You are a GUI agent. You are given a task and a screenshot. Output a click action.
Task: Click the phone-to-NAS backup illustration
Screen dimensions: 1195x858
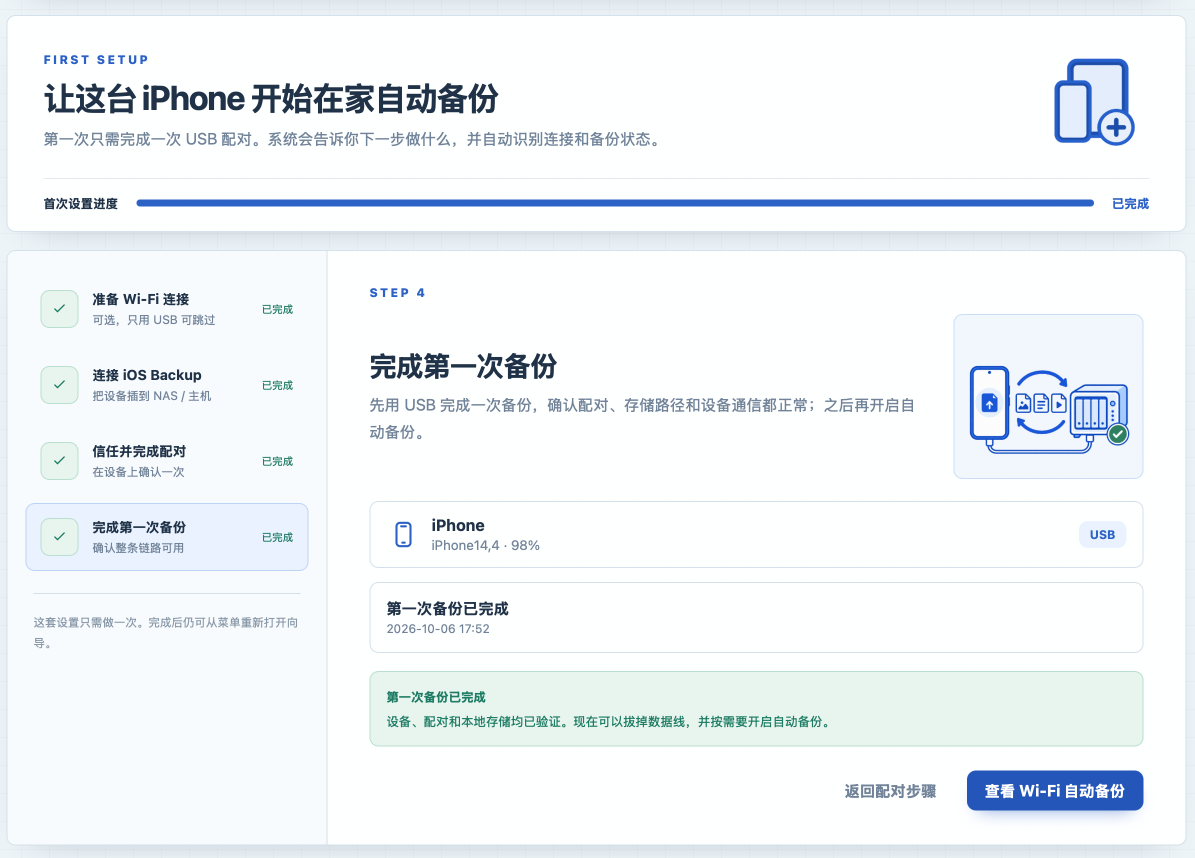point(1048,396)
